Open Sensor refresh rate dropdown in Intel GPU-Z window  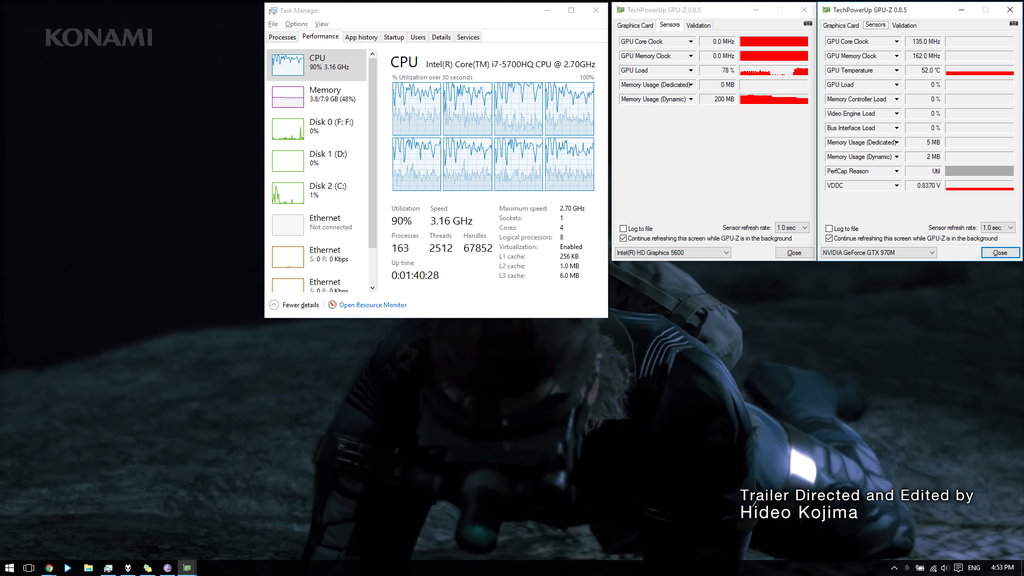(x=792, y=228)
